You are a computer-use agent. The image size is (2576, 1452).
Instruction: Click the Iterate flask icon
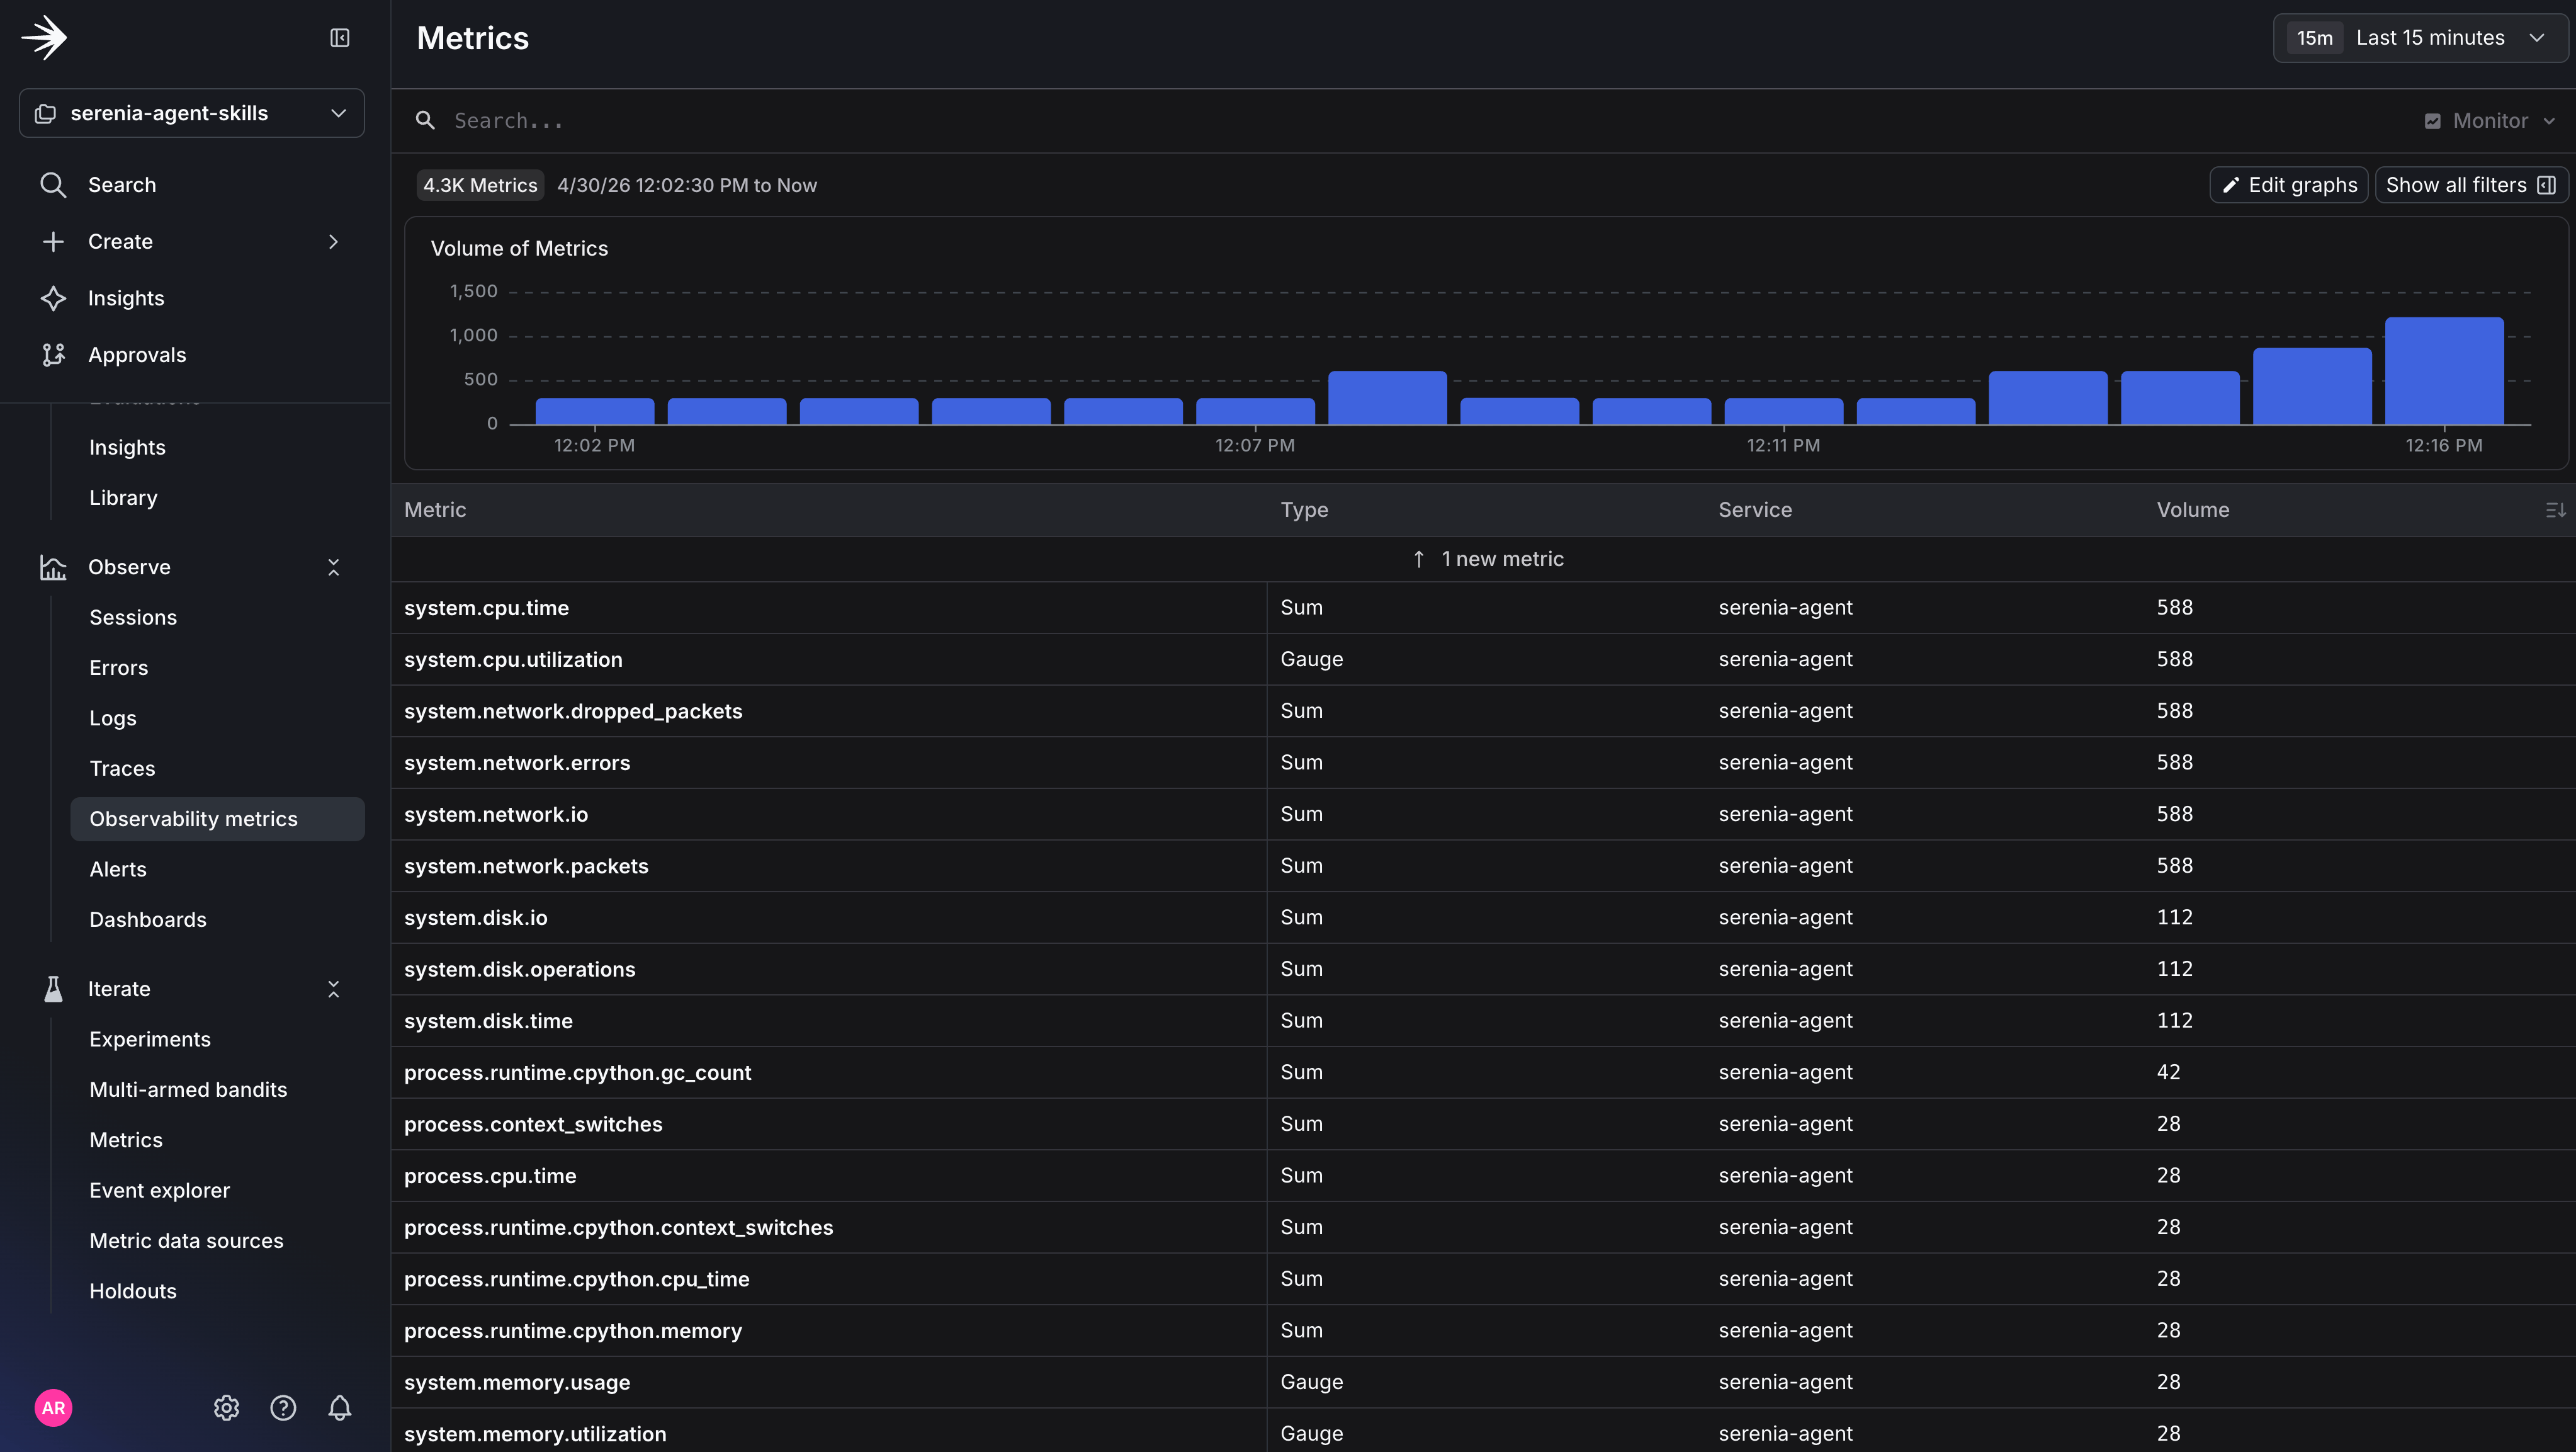(x=53, y=989)
